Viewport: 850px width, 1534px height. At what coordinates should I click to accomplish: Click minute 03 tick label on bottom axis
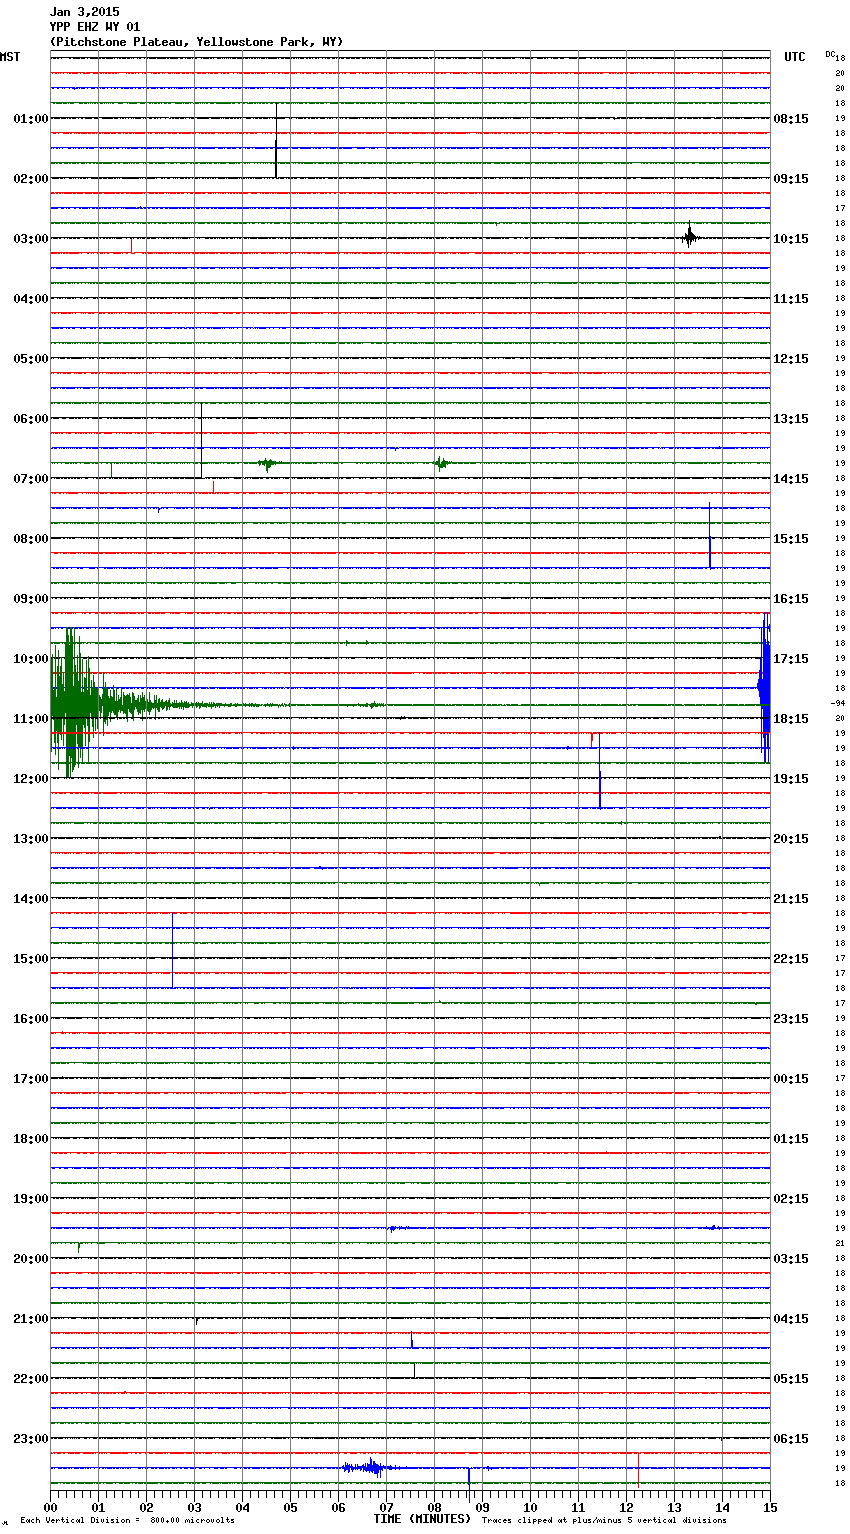194,1507
